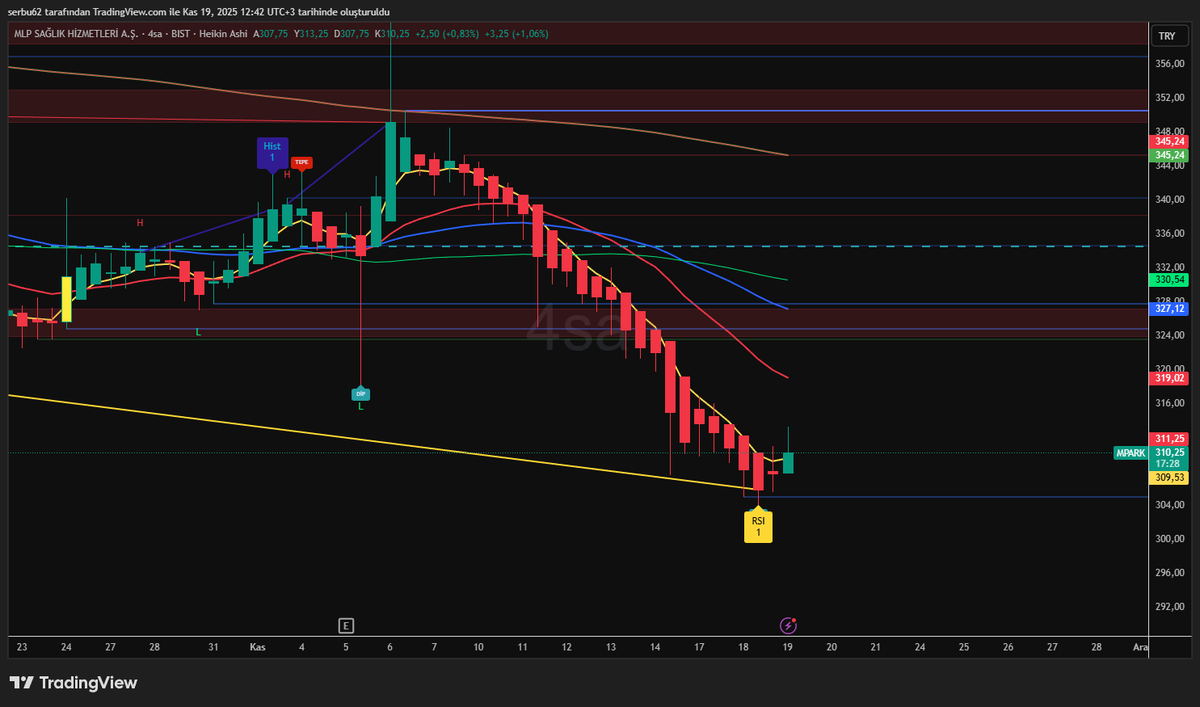Click date 31 on the time axis
Viewport: 1200px width, 707px height.
(213, 647)
